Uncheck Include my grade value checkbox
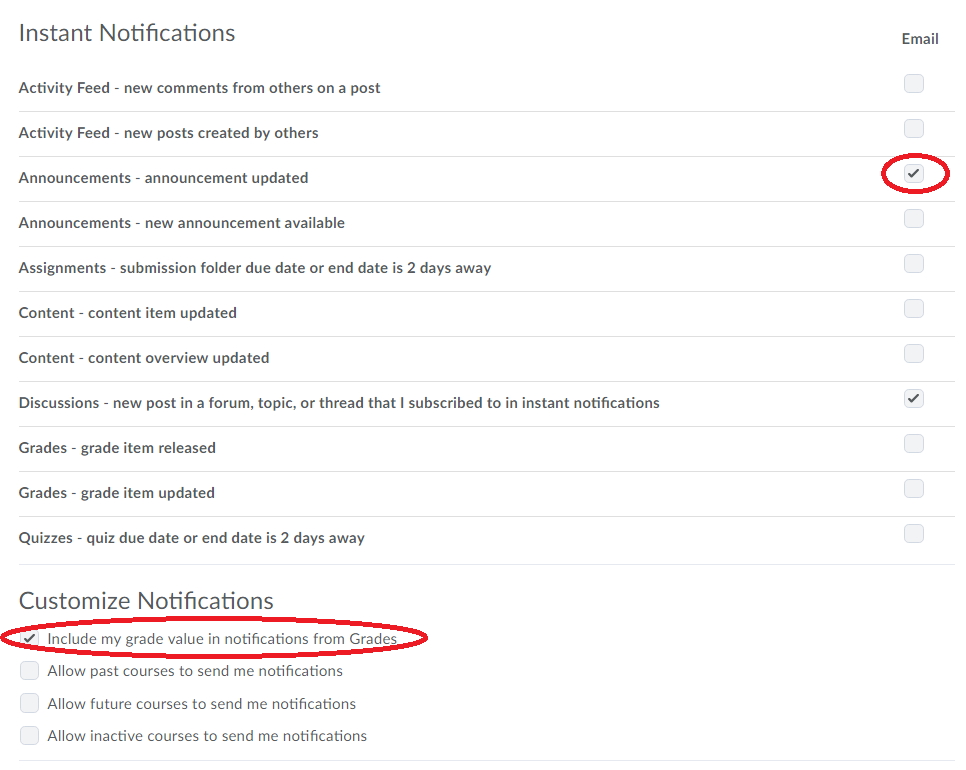 pyautogui.click(x=30, y=638)
